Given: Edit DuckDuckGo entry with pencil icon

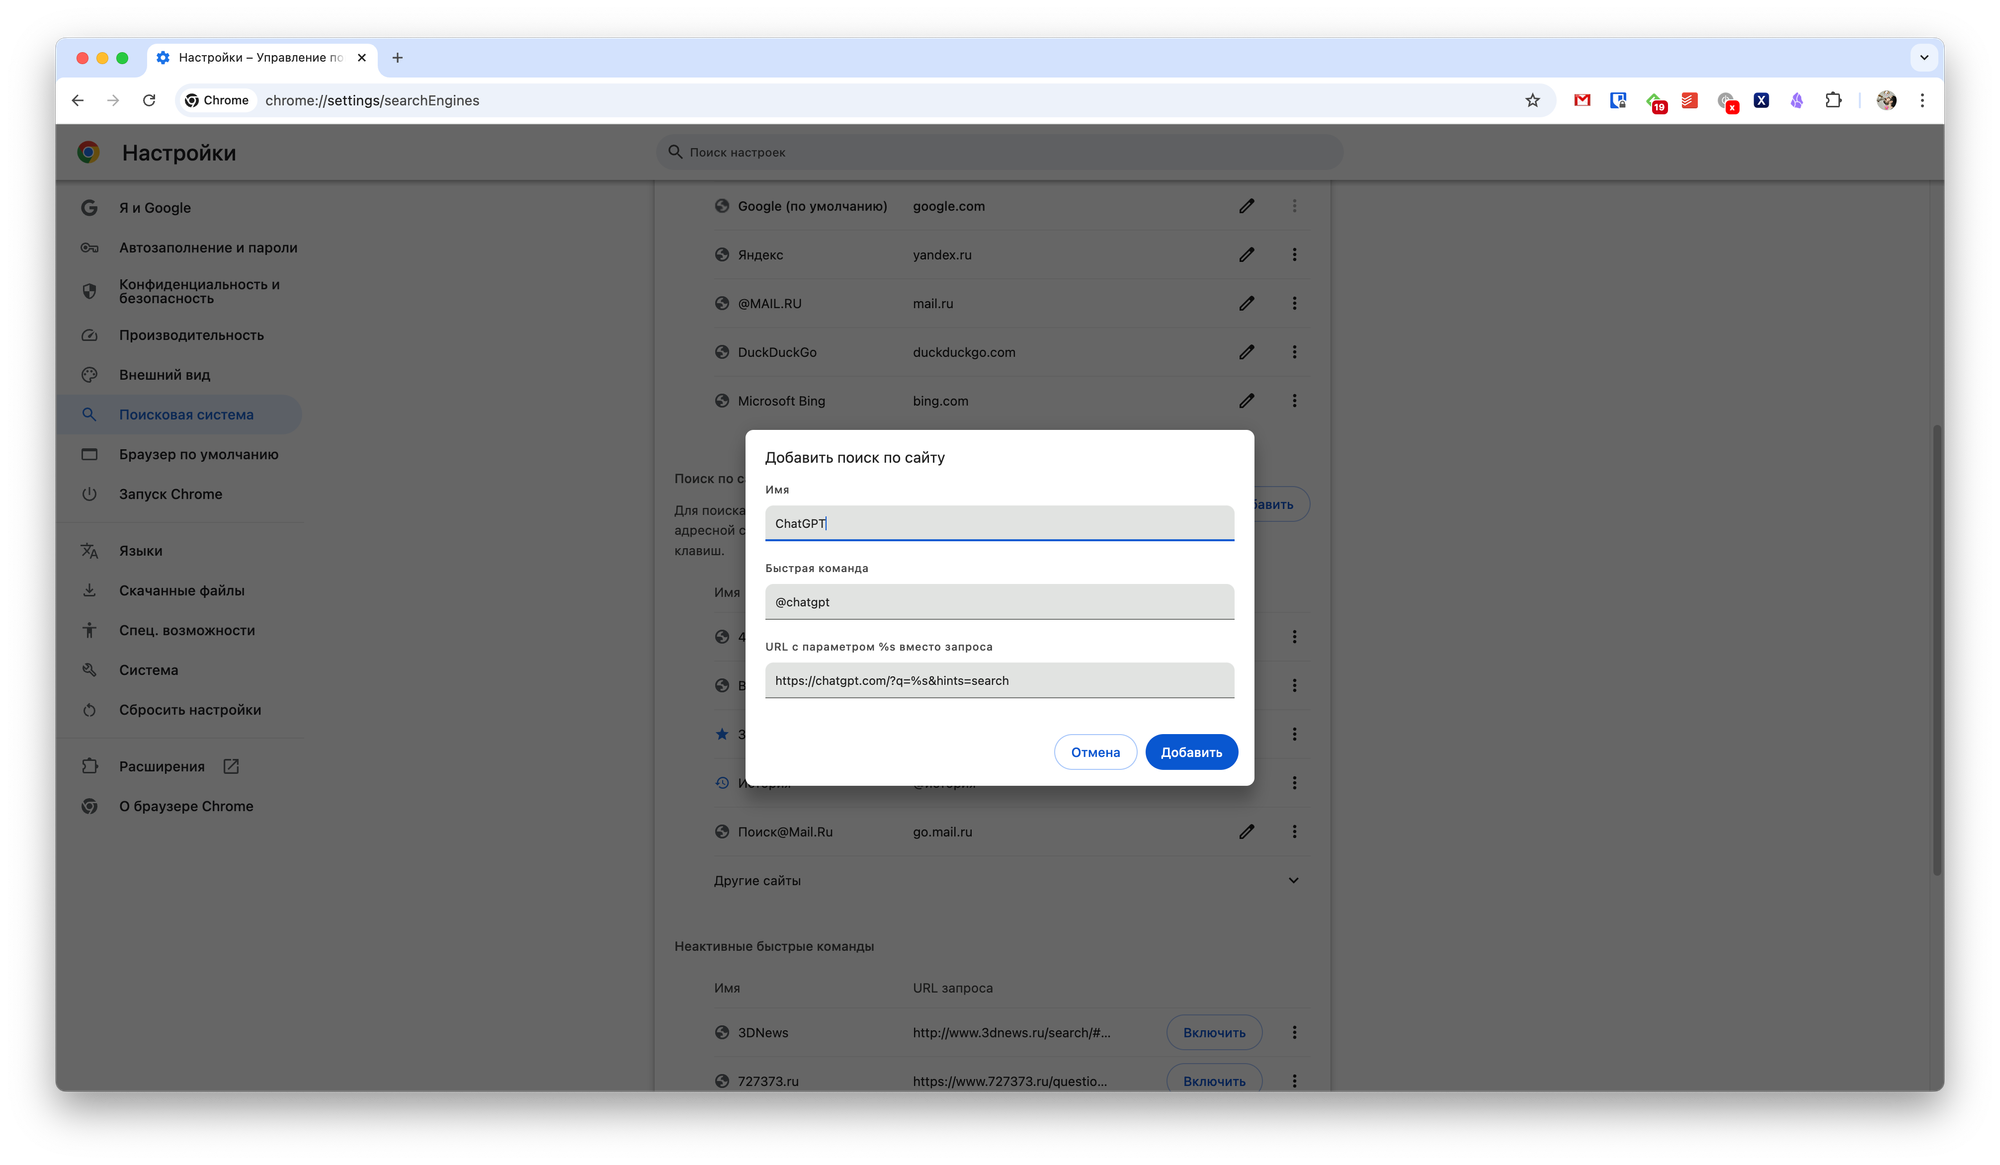Looking at the screenshot, I should pos(1246,352).
